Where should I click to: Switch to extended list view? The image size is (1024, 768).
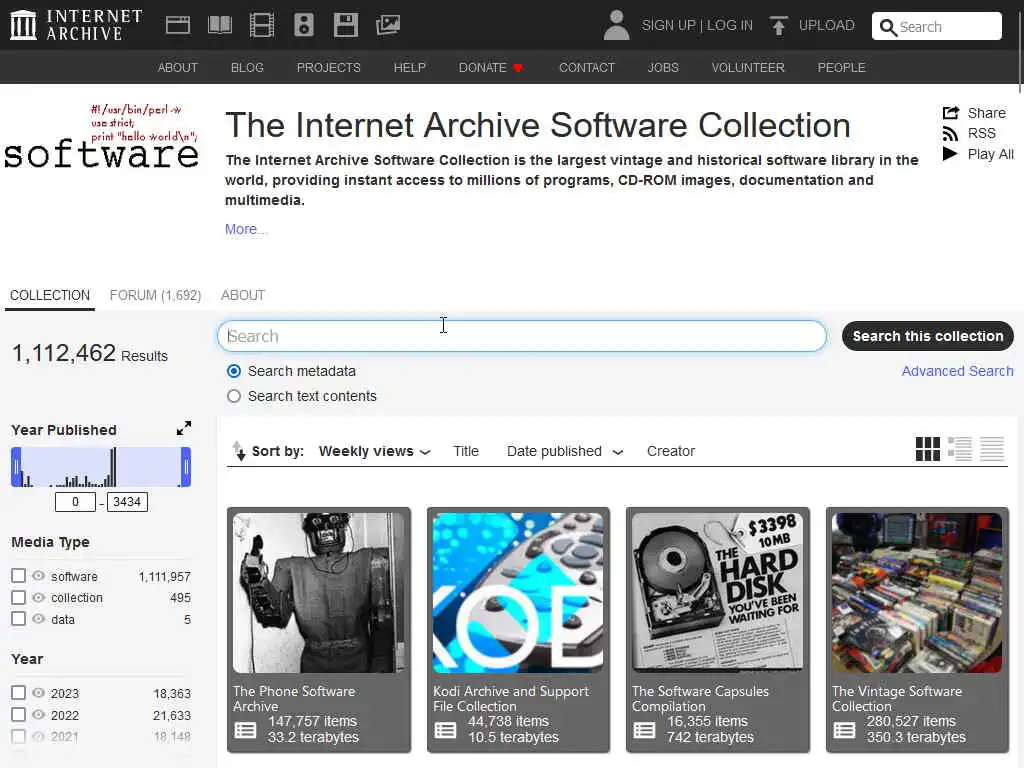[x=960, y=449]
